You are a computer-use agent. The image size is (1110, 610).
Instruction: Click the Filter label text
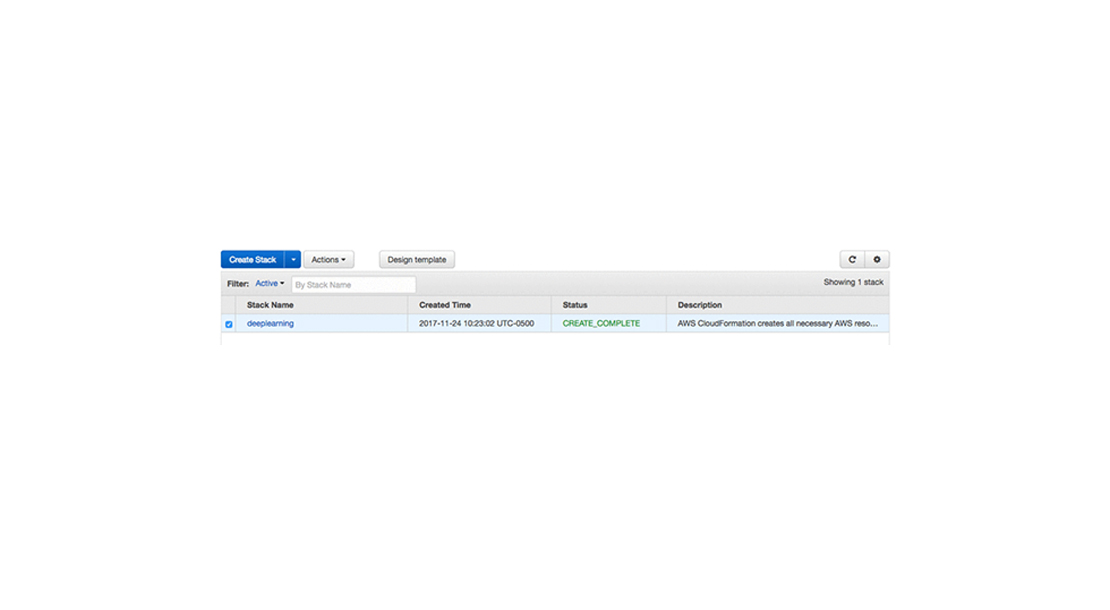(x=238, y=284)
